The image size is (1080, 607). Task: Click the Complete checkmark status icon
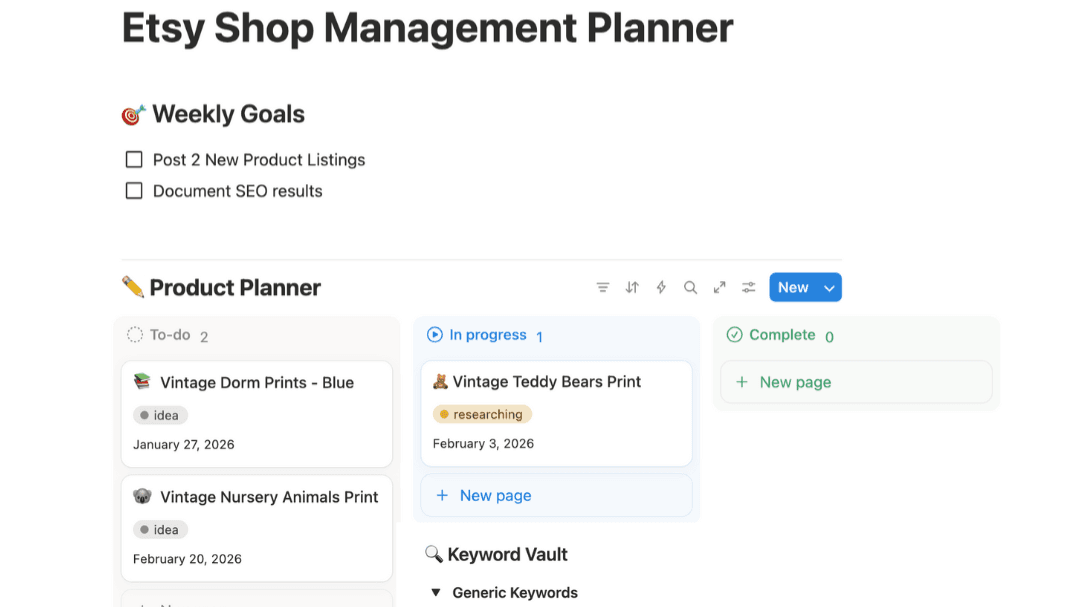pyautogui.click(x=734, y=335)
